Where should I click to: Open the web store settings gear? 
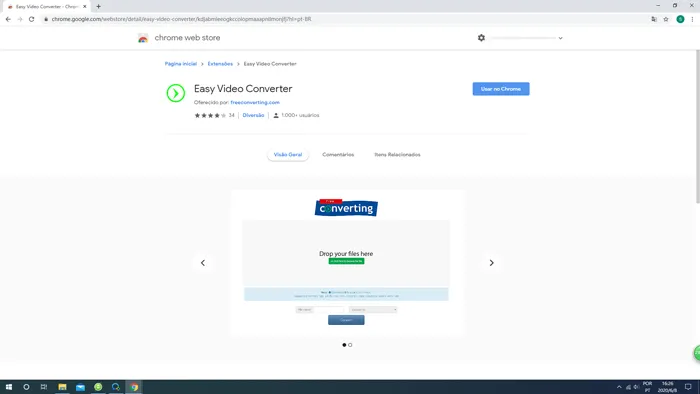click(481, 38)
